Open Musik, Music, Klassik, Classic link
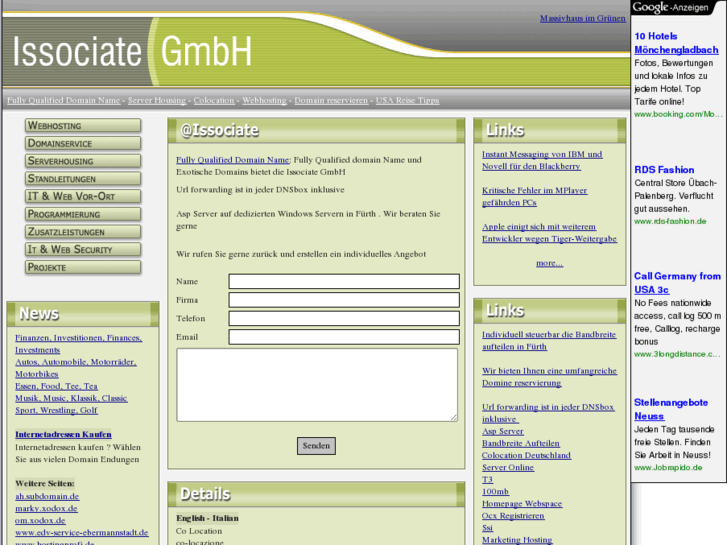Image resolution: width=727 pixels, height=545 pixels. tap(71, 398)
